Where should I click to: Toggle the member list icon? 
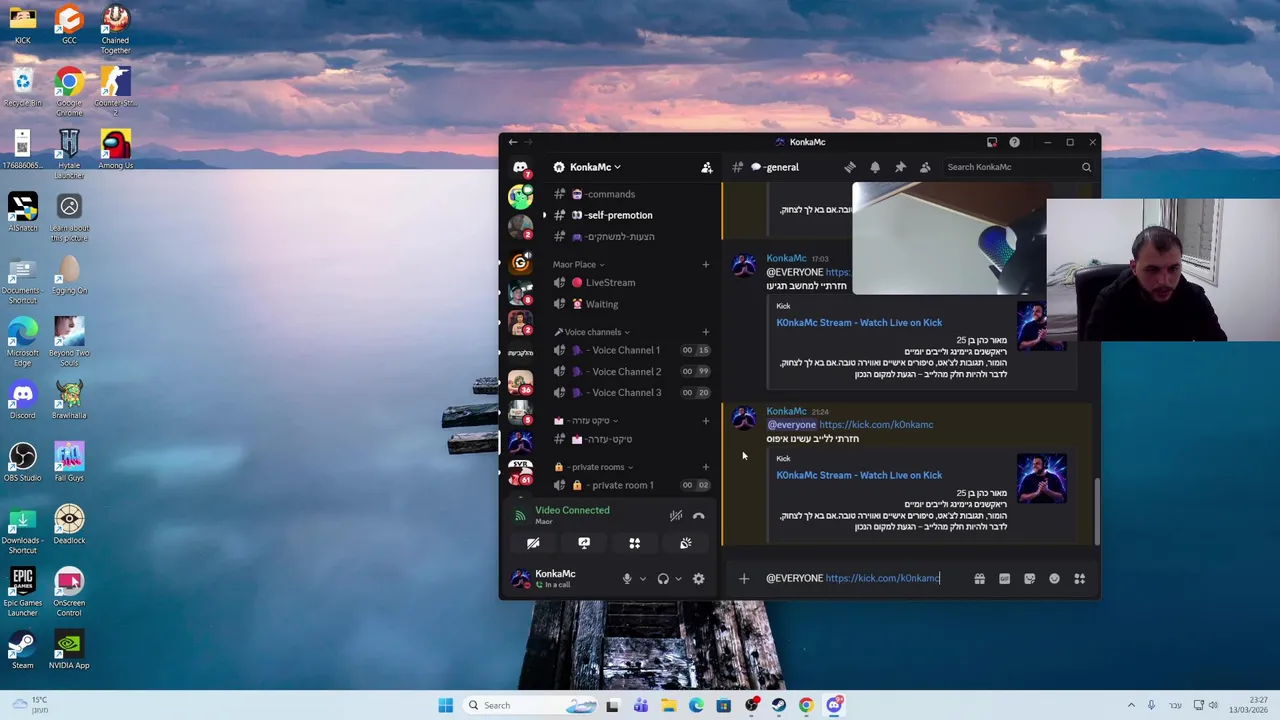(925, 167)
